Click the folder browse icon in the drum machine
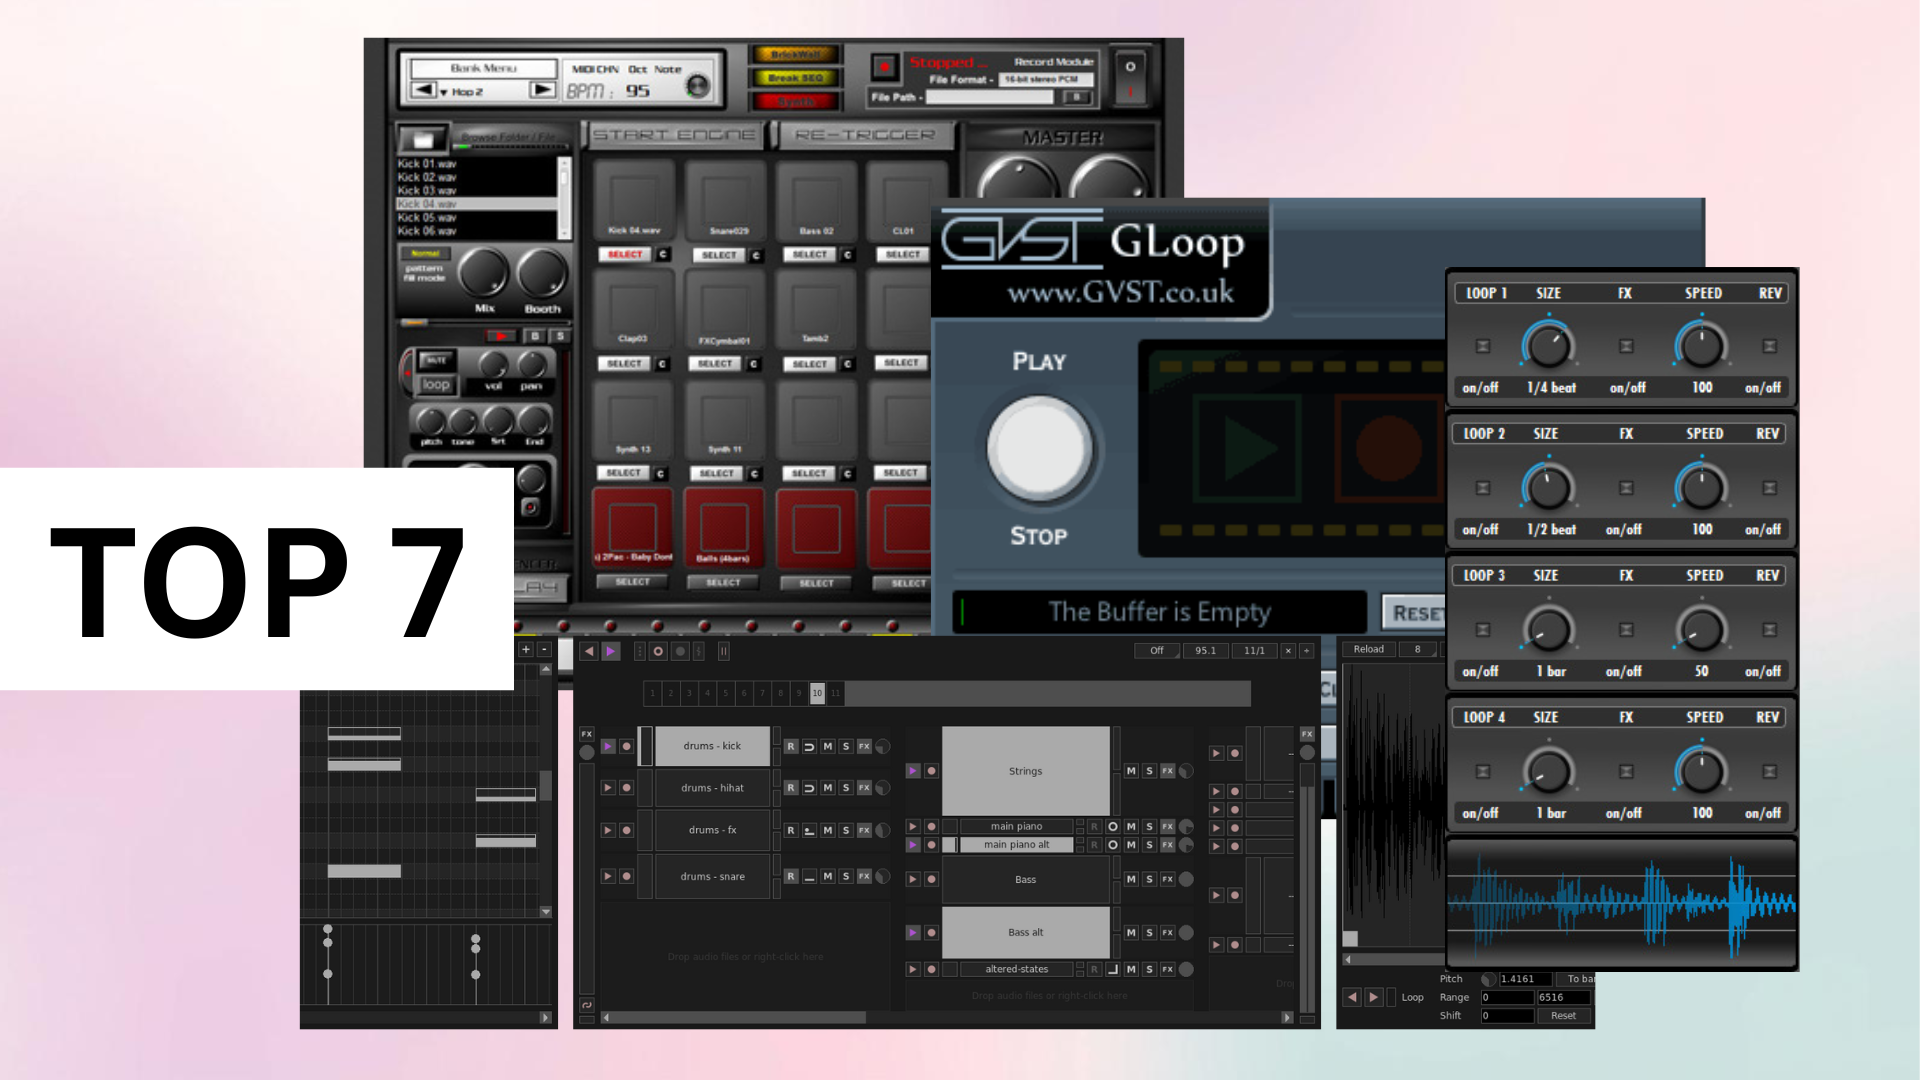Viewport: 1920px width, 1080px height. (422, 139)
